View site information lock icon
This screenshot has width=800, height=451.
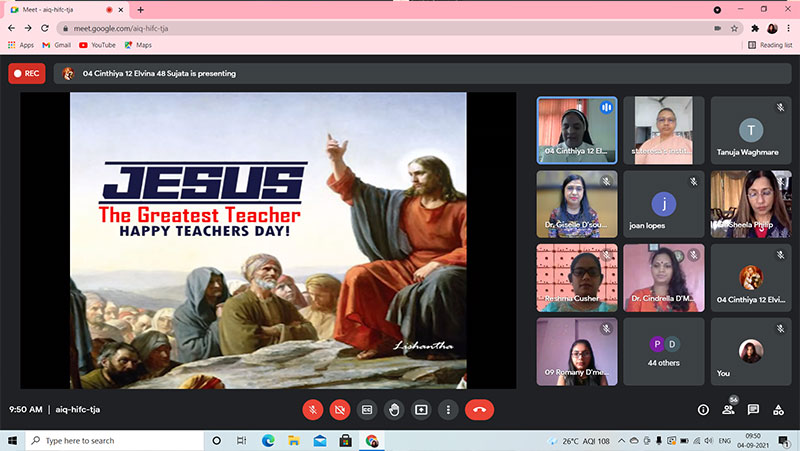pyautogui.click(x=65, y=29)
